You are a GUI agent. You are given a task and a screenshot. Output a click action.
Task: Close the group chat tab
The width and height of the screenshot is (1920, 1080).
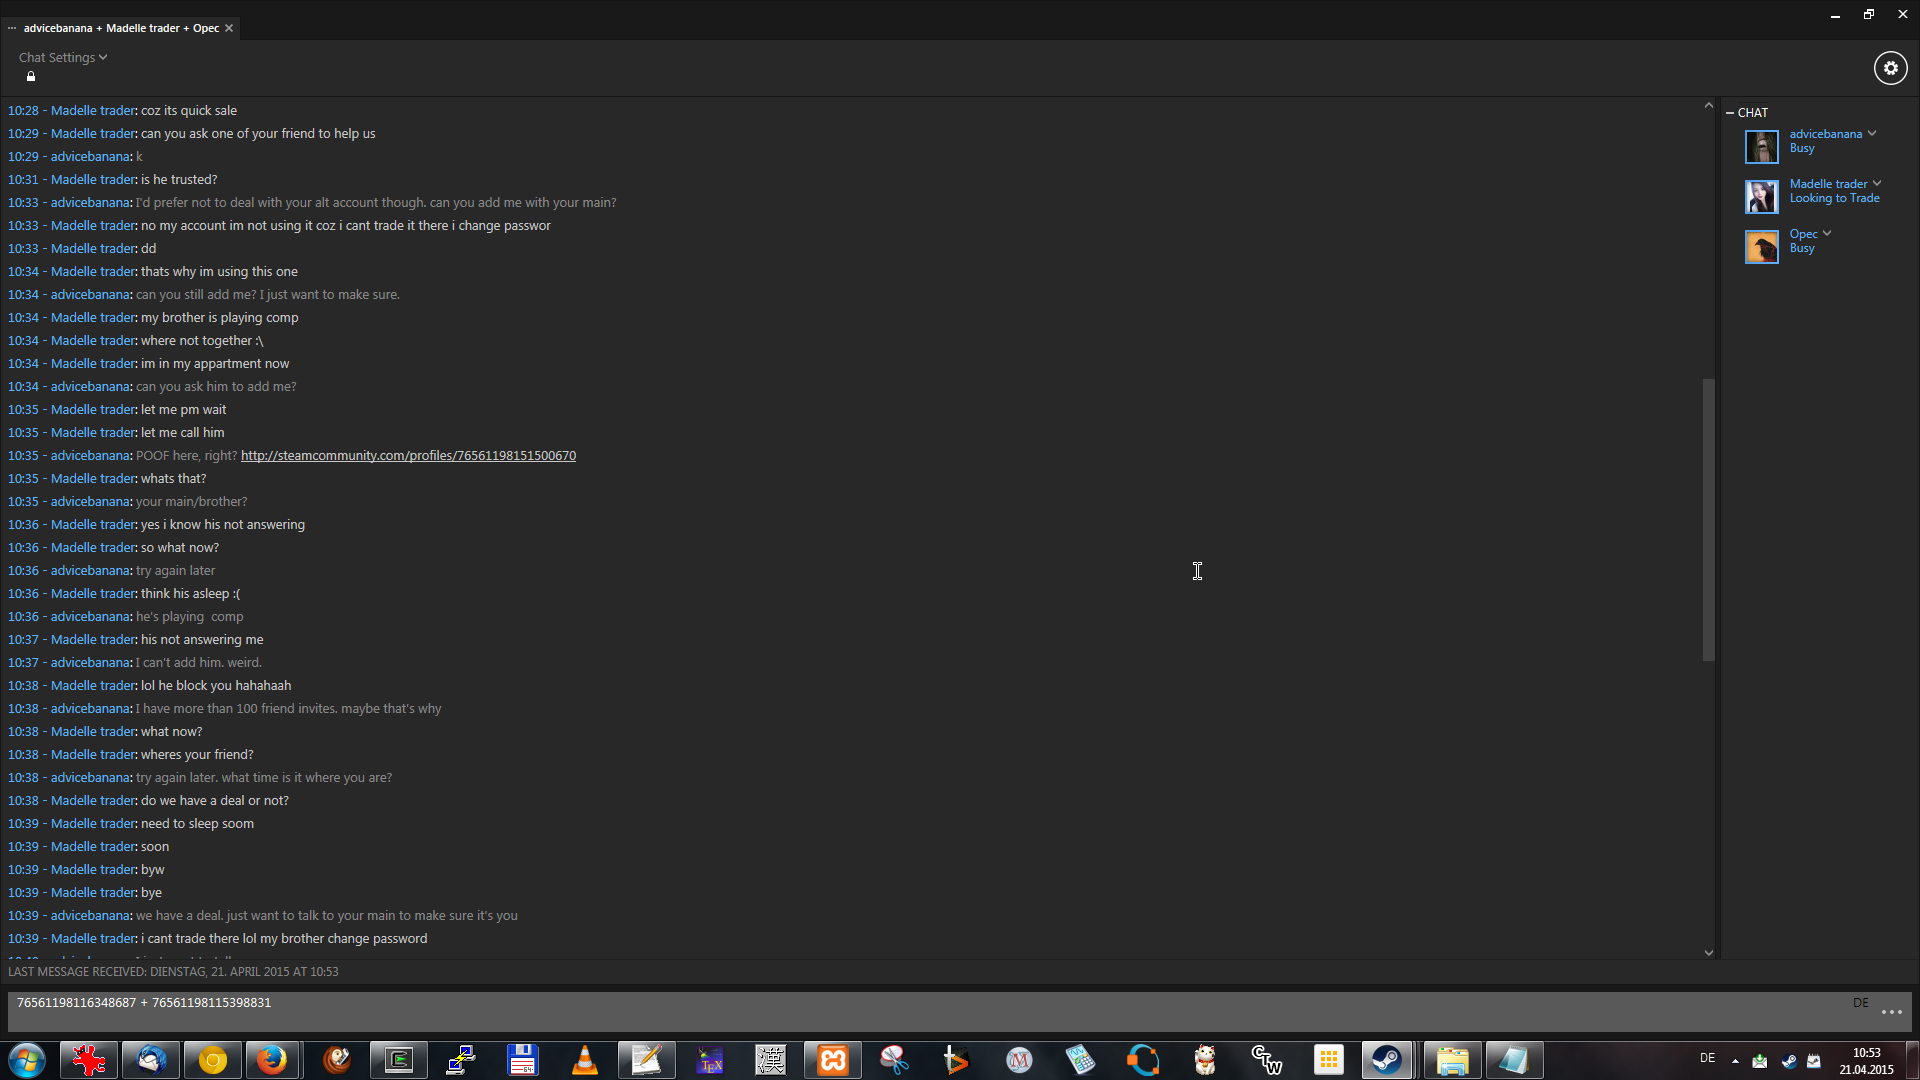[229, 28]
